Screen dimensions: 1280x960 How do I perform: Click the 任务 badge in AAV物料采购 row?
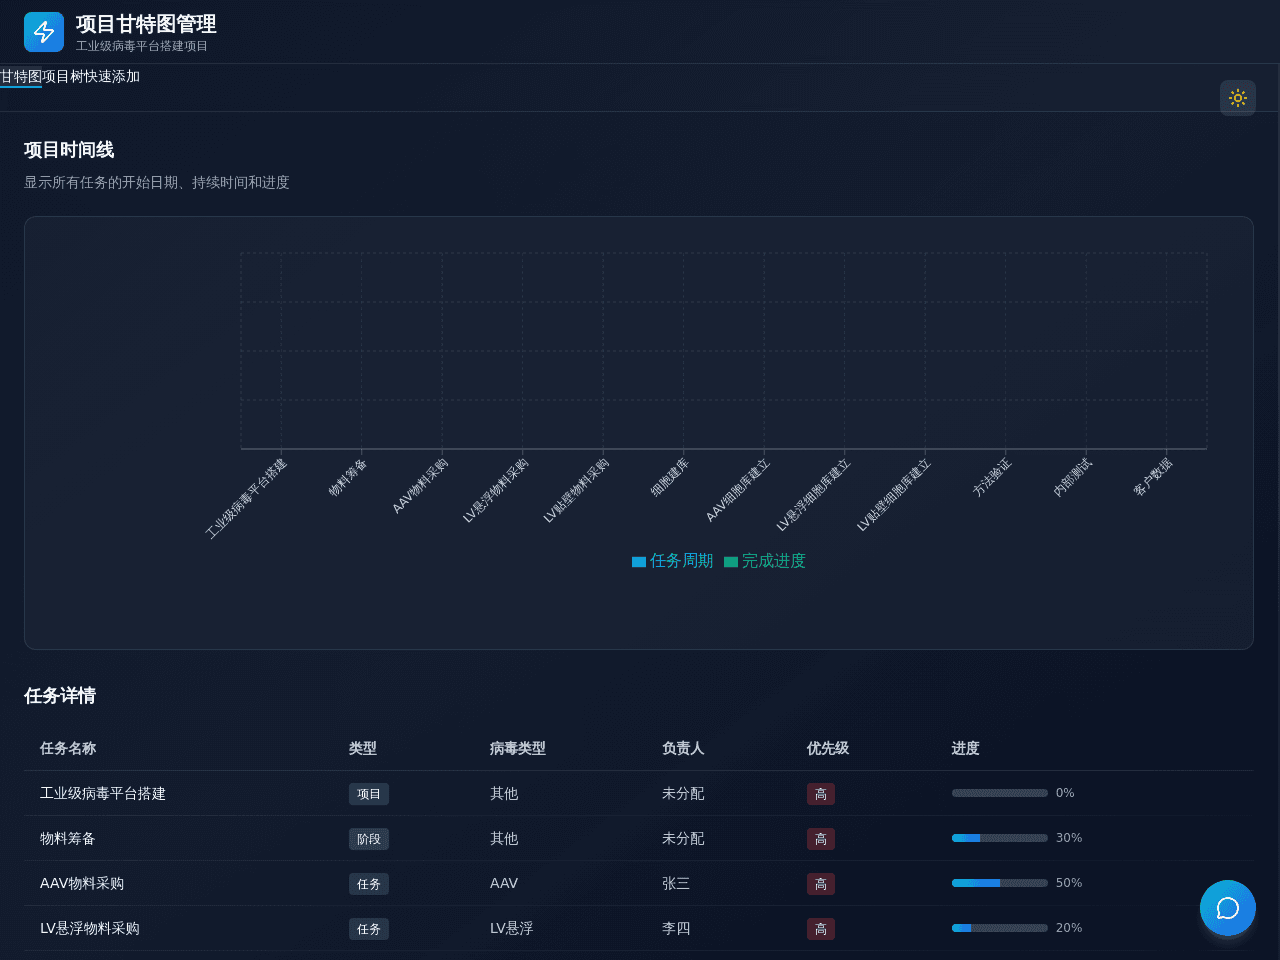click(369, 884)
